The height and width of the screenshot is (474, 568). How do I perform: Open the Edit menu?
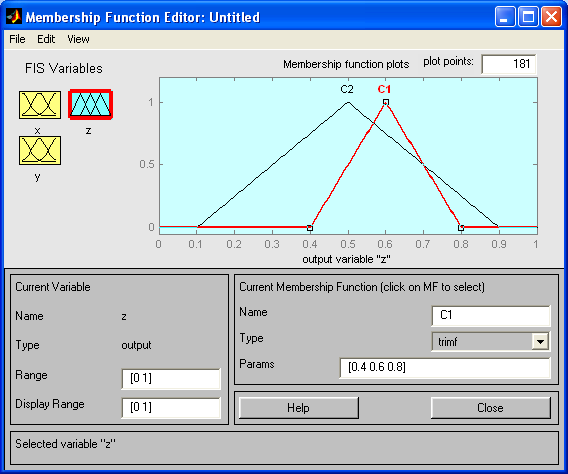point(46,39)
